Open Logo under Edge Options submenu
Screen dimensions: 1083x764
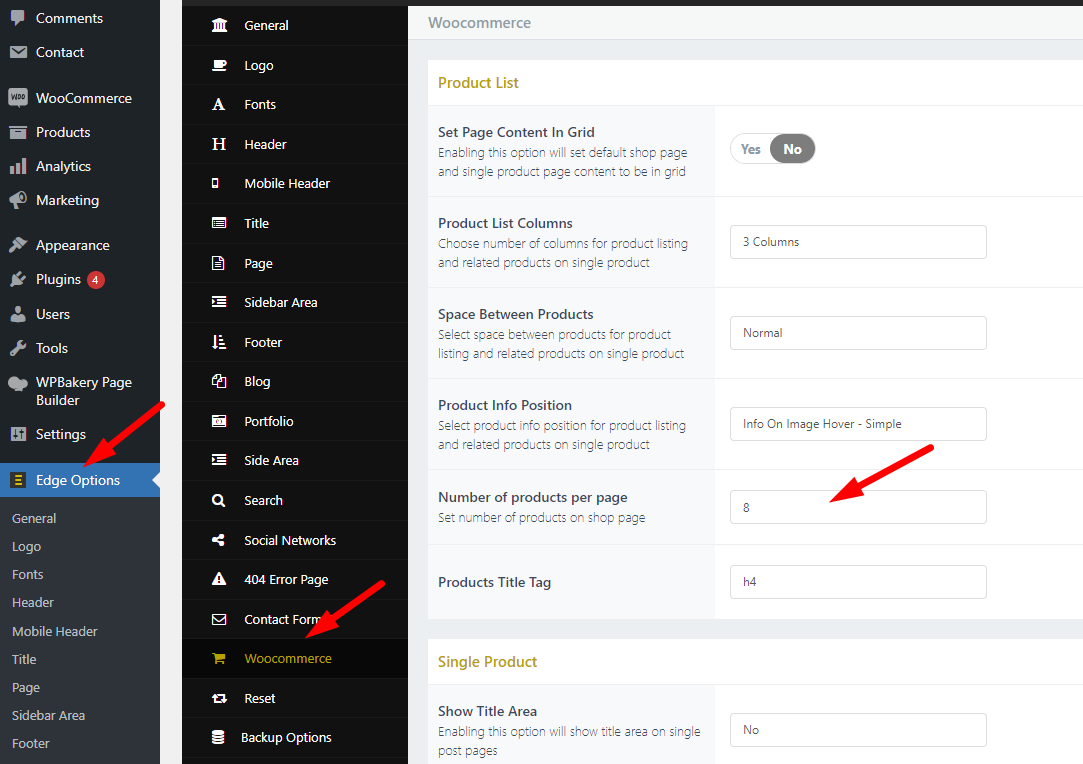[x=26, y=546]
